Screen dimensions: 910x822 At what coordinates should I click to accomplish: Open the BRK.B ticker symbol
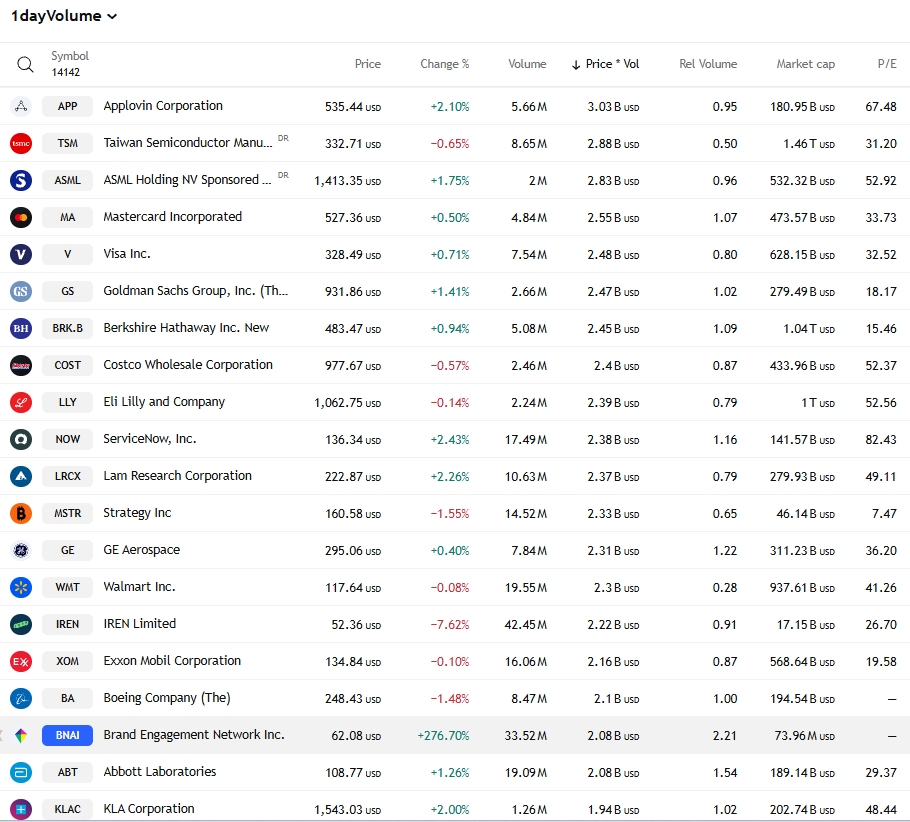[67, 329]
